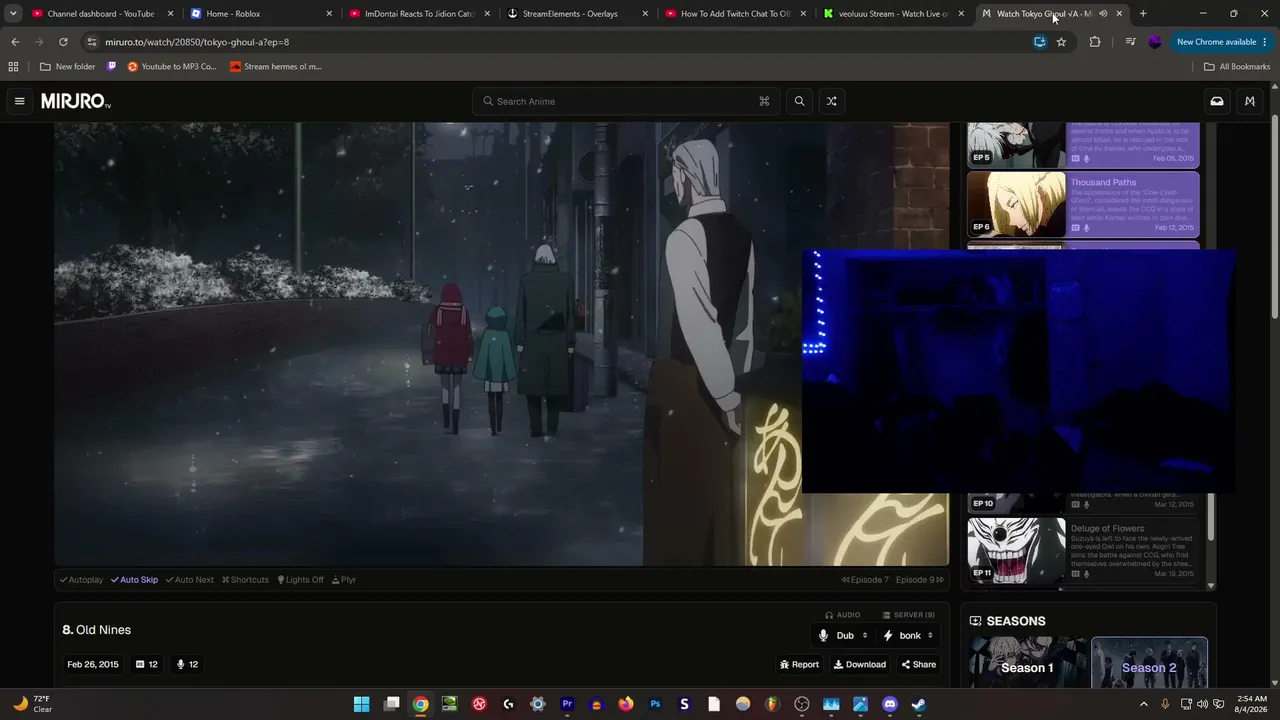Open the Youtube to MP3 bookmark
Screen dimensions: 1280x720
pyautogui.click(x=172, y=67)
